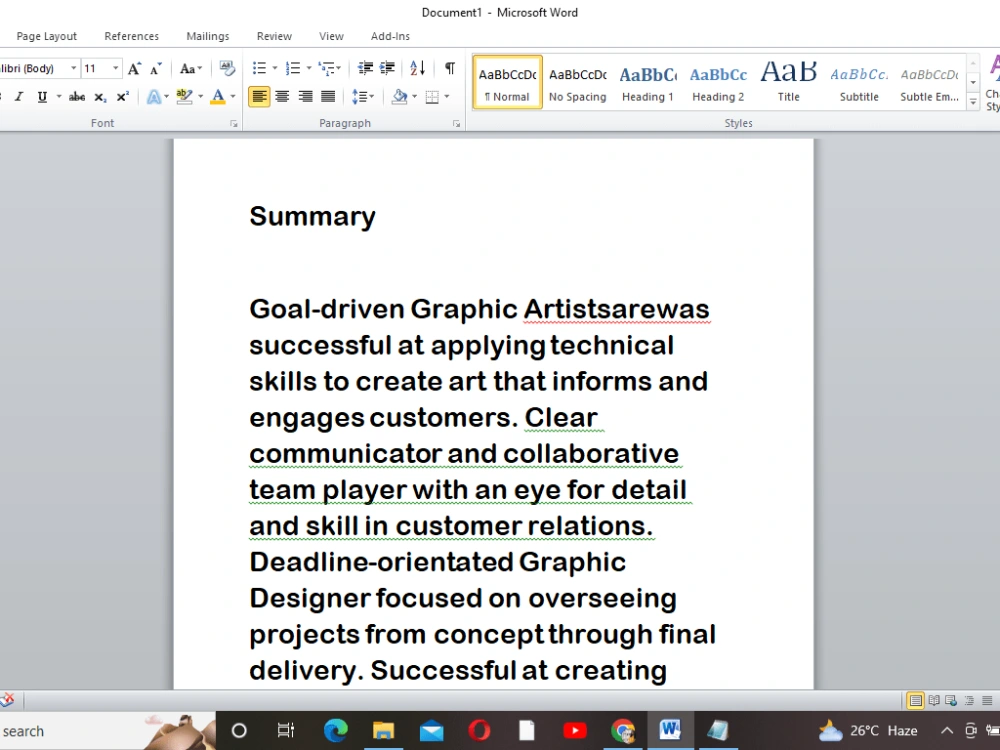The image size is (1000, 750).
Task: Open the font size dropdown
Action: coord(115,68)
